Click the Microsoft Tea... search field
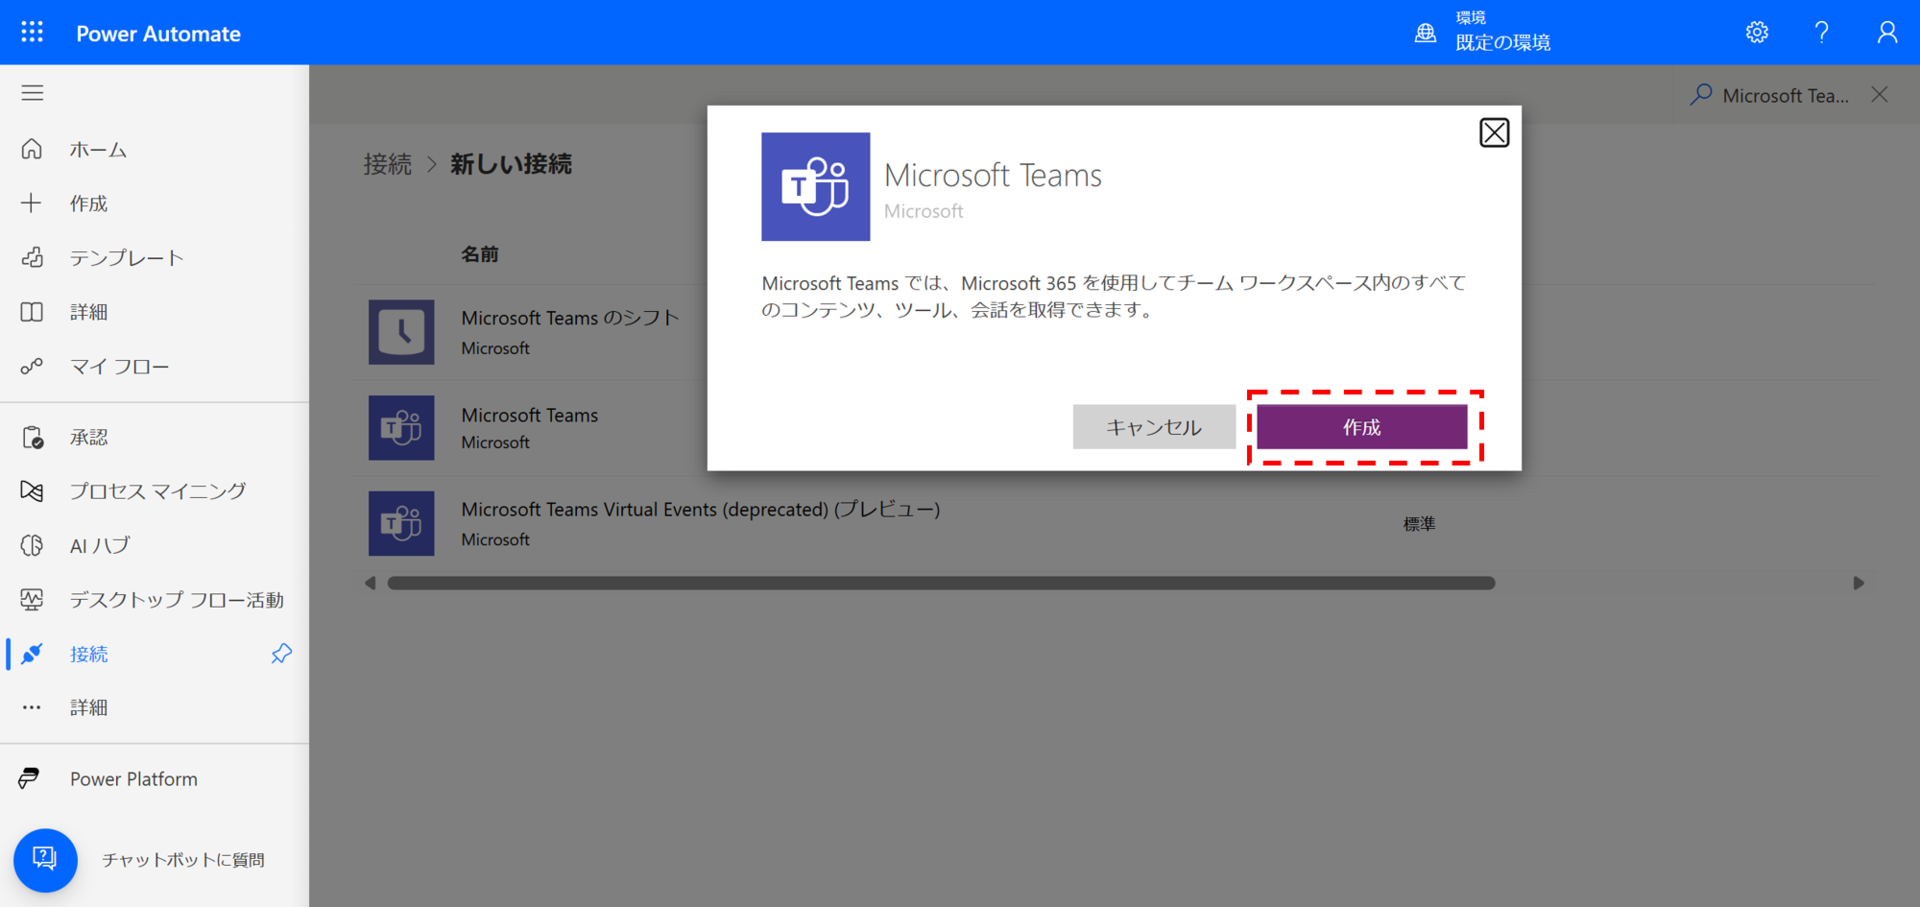 [x=1785, y=95]
